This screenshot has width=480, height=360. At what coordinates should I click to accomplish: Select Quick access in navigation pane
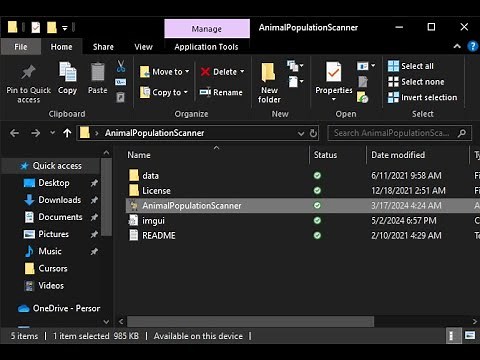(51, 166)
